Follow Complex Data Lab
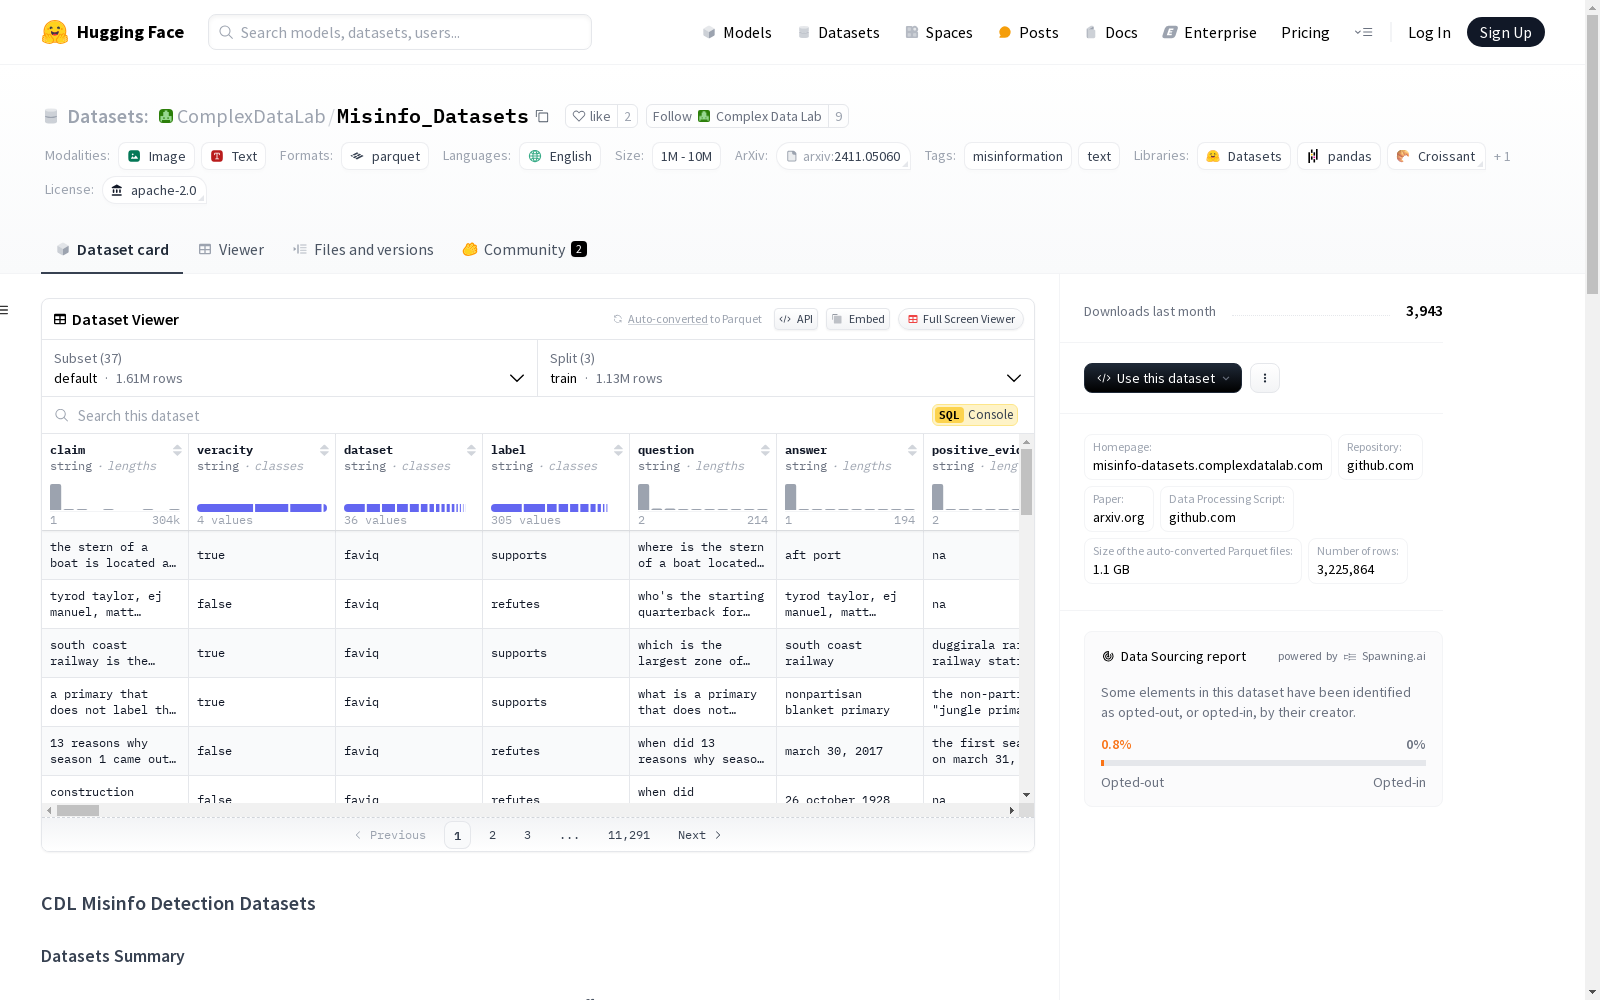Screen dimensions: 1600x1000 pyautogui.click(x=737, y=116)
